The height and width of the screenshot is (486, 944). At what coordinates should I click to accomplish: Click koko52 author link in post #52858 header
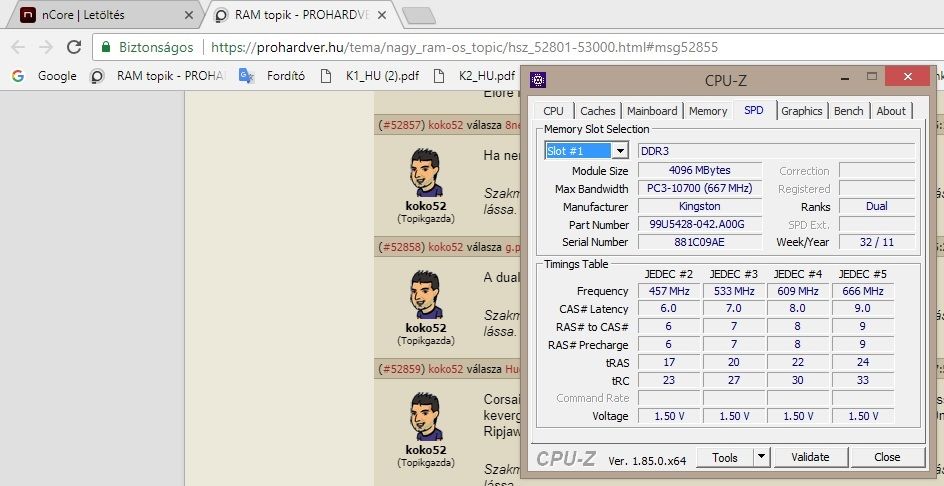(x=446, y=247)
